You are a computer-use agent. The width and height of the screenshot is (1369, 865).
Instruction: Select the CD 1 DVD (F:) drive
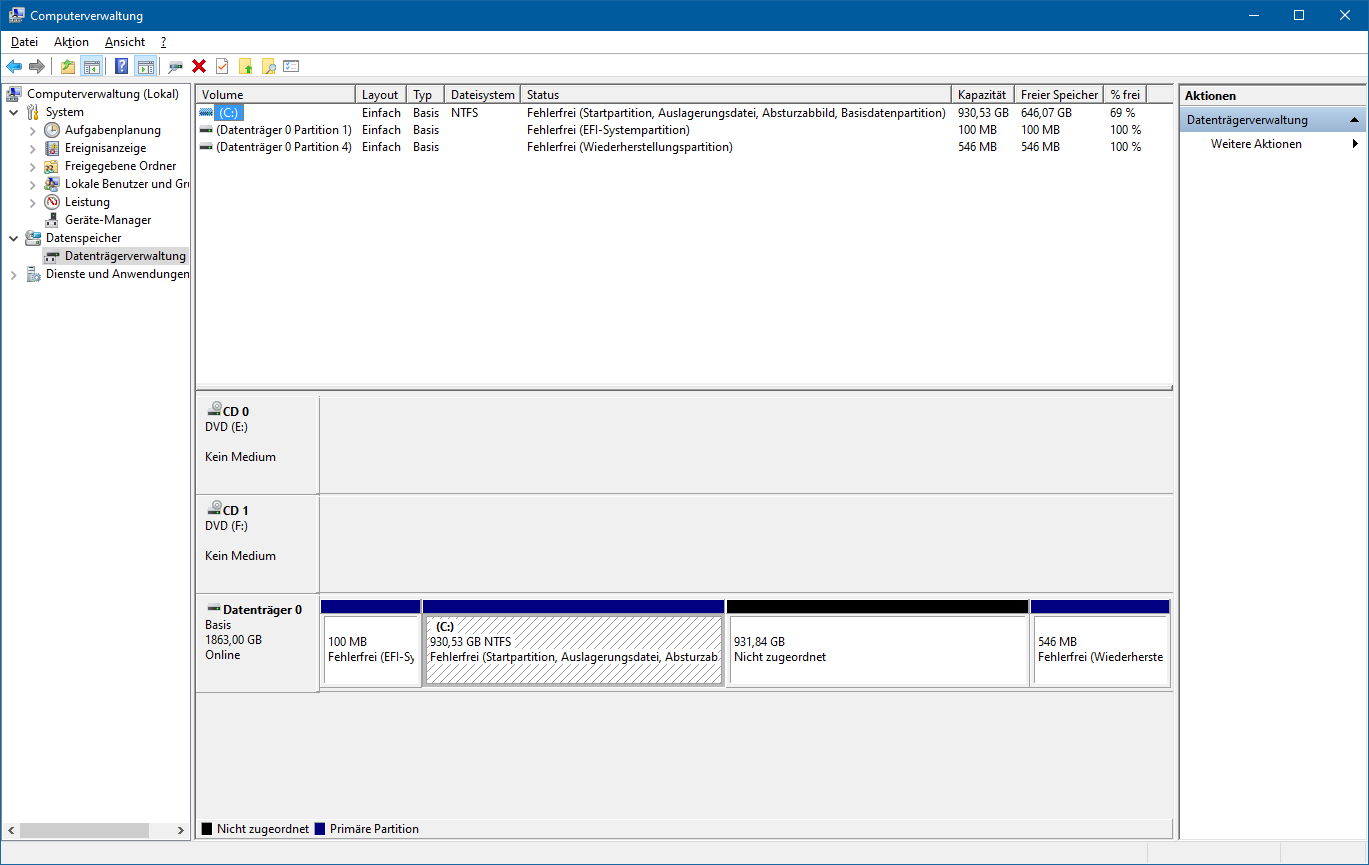point(257,543)
